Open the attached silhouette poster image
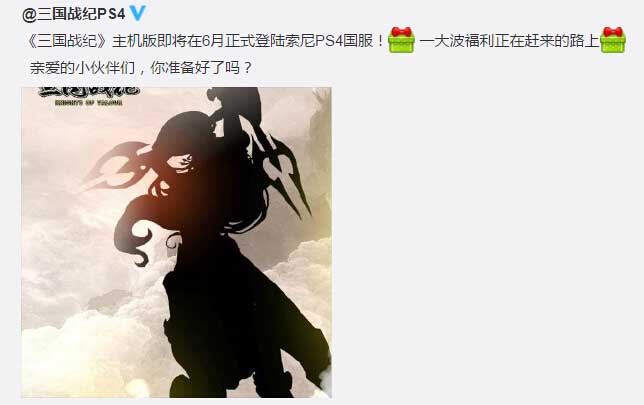Image resolution: width=644 pixels, height=405 pixels. [177, 242]
